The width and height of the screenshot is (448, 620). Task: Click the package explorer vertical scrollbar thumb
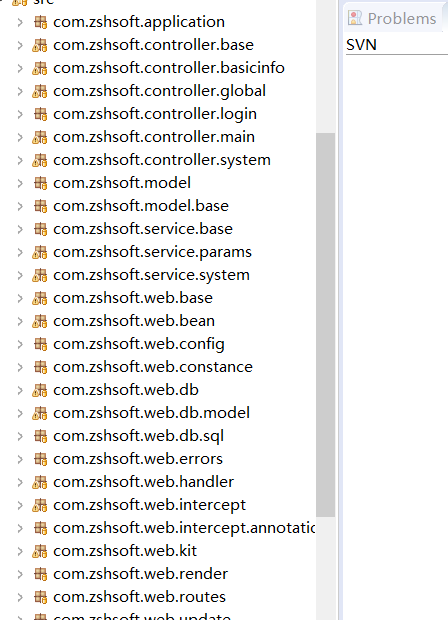[x=325, y=325]
